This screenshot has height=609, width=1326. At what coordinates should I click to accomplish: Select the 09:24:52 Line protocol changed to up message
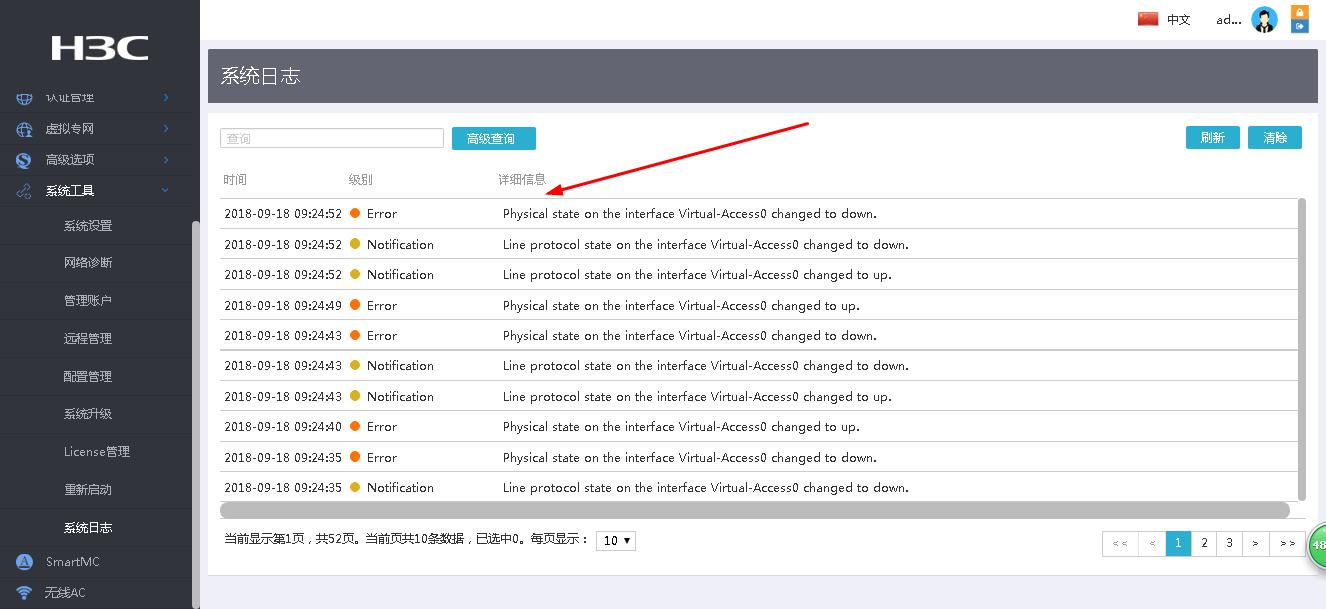(x=697, y=274)
